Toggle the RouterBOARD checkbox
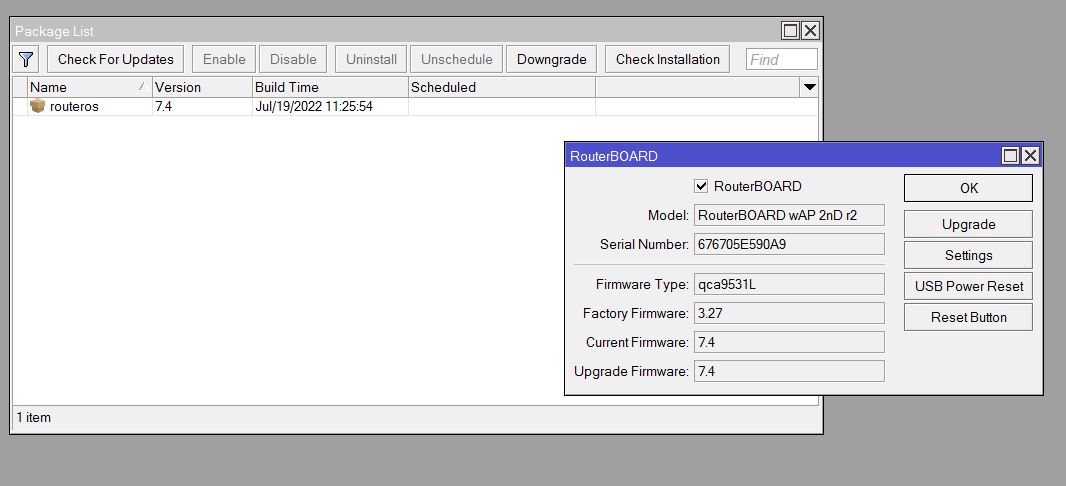Screen dimensions: 1066x486 click(701, 186)
